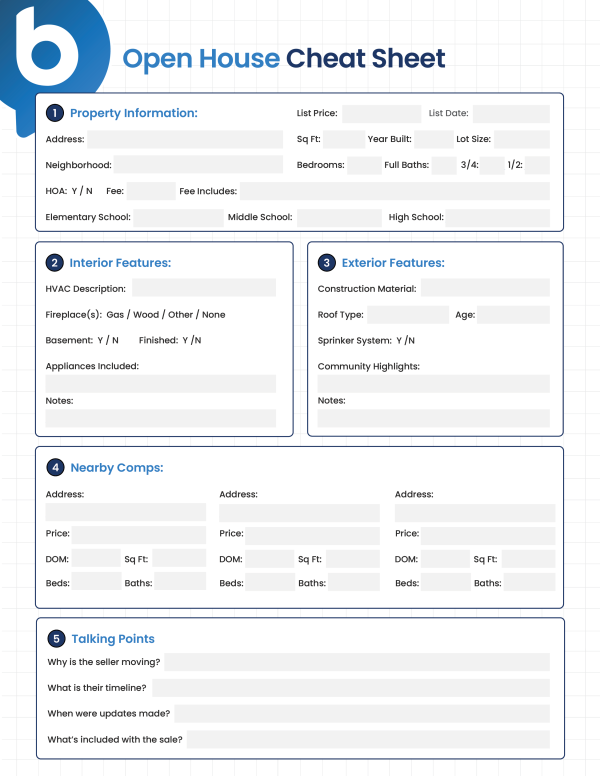This screenshot has width=600, height=776.
Task: Click the "What's included with the sale?" field
Action: coord(368,740)
